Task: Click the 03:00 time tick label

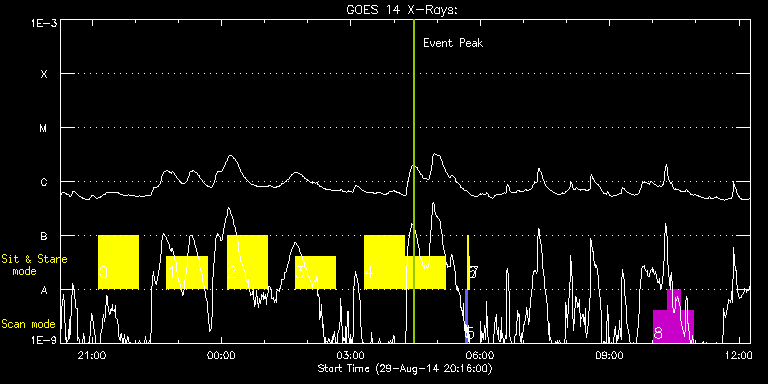Action: pos(351,356)
